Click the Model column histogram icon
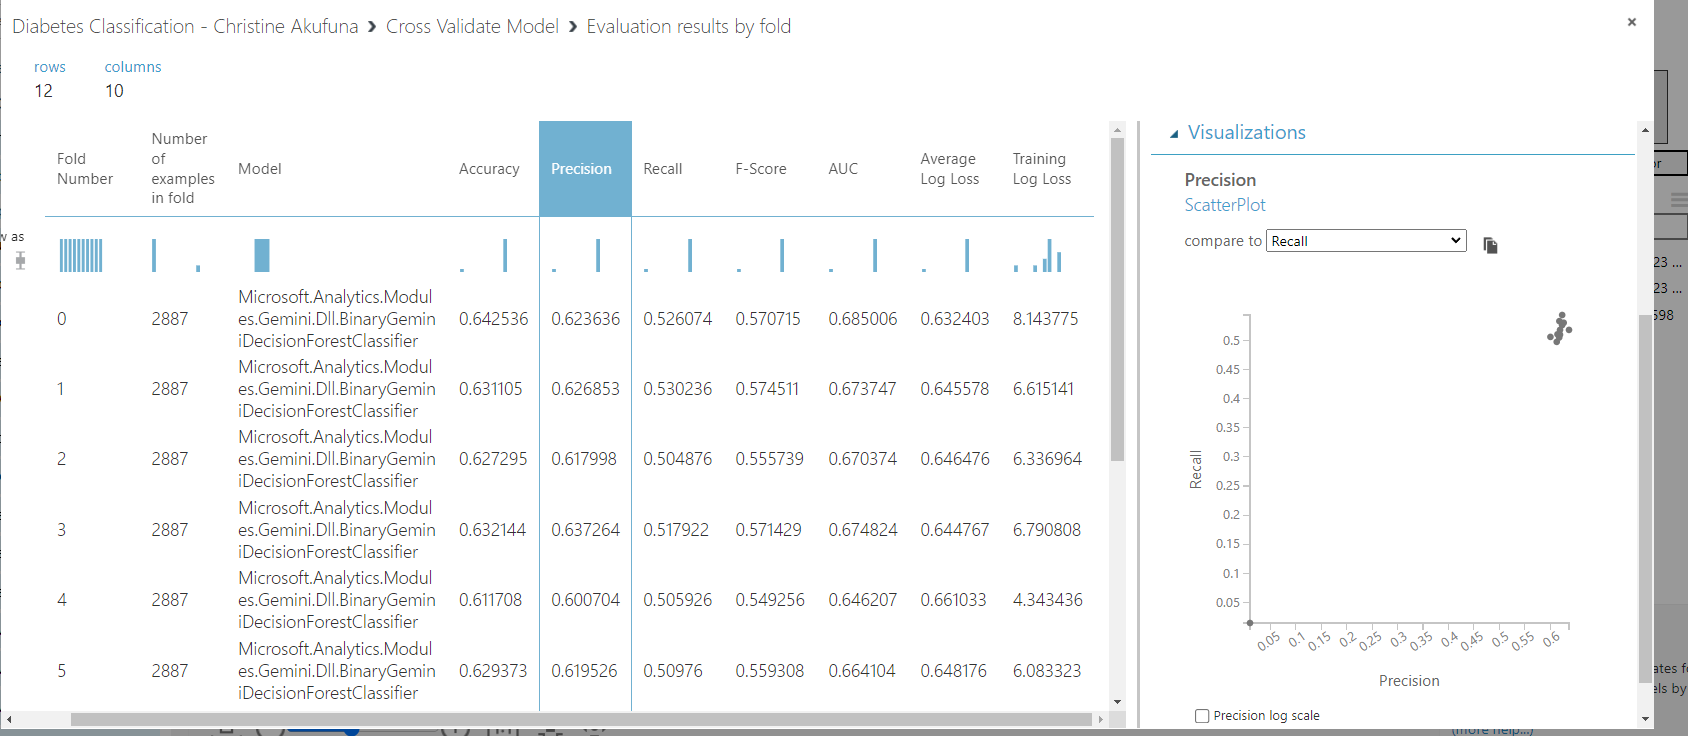The width and height of the screenshot is (1688, 736). click(x=262, y=255)
